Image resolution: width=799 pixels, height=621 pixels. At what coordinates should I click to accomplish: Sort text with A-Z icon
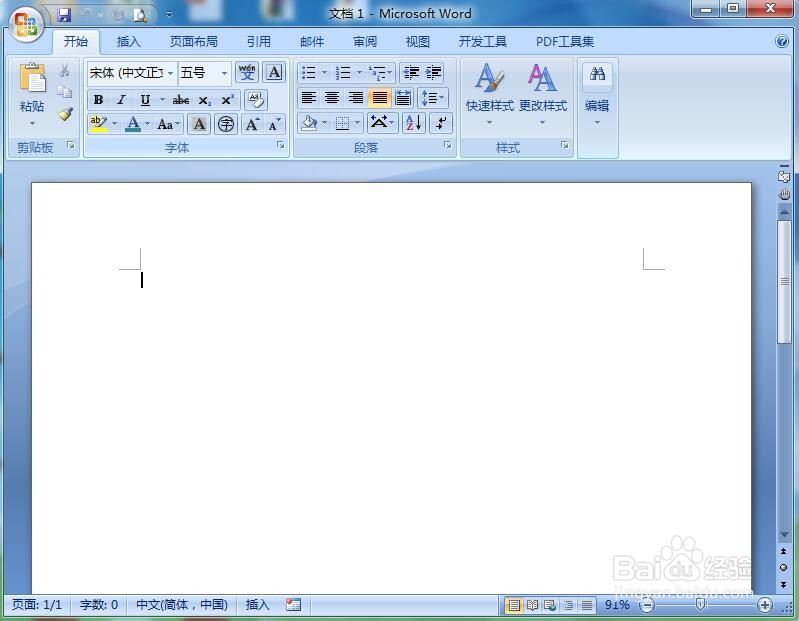(x=413, y=123)
